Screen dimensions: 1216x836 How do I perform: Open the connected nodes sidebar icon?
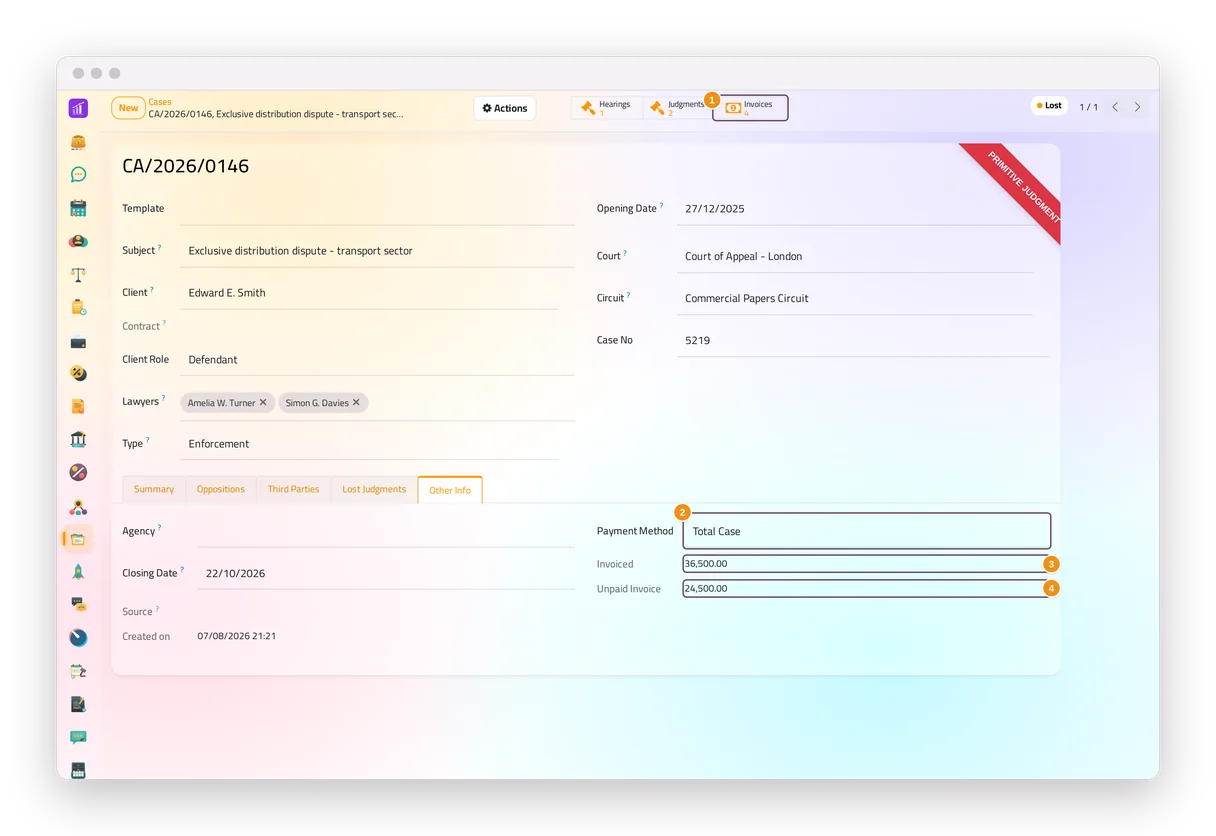point(78,506)
